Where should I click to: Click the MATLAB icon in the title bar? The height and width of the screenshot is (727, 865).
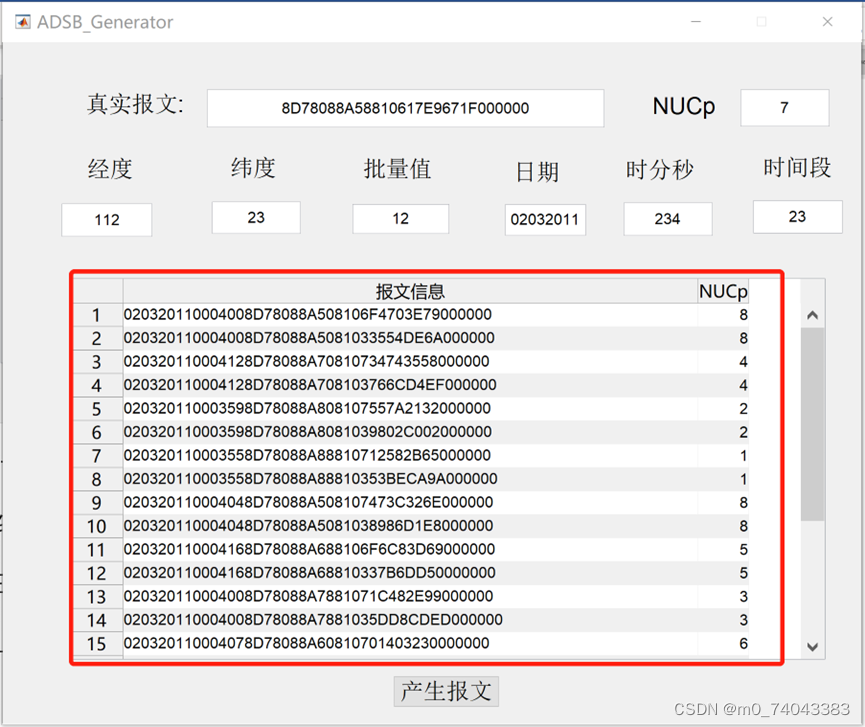point(22,21)
